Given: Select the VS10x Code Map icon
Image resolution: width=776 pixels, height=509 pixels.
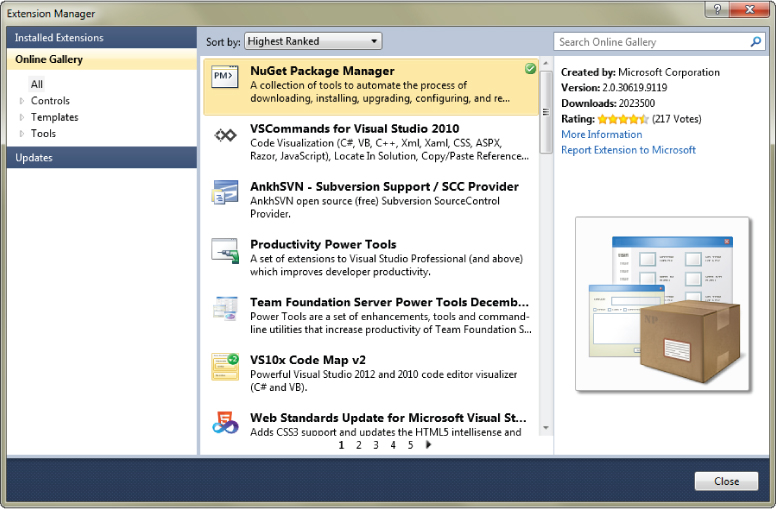Looking at the screenshot, I should coord(225,366).
